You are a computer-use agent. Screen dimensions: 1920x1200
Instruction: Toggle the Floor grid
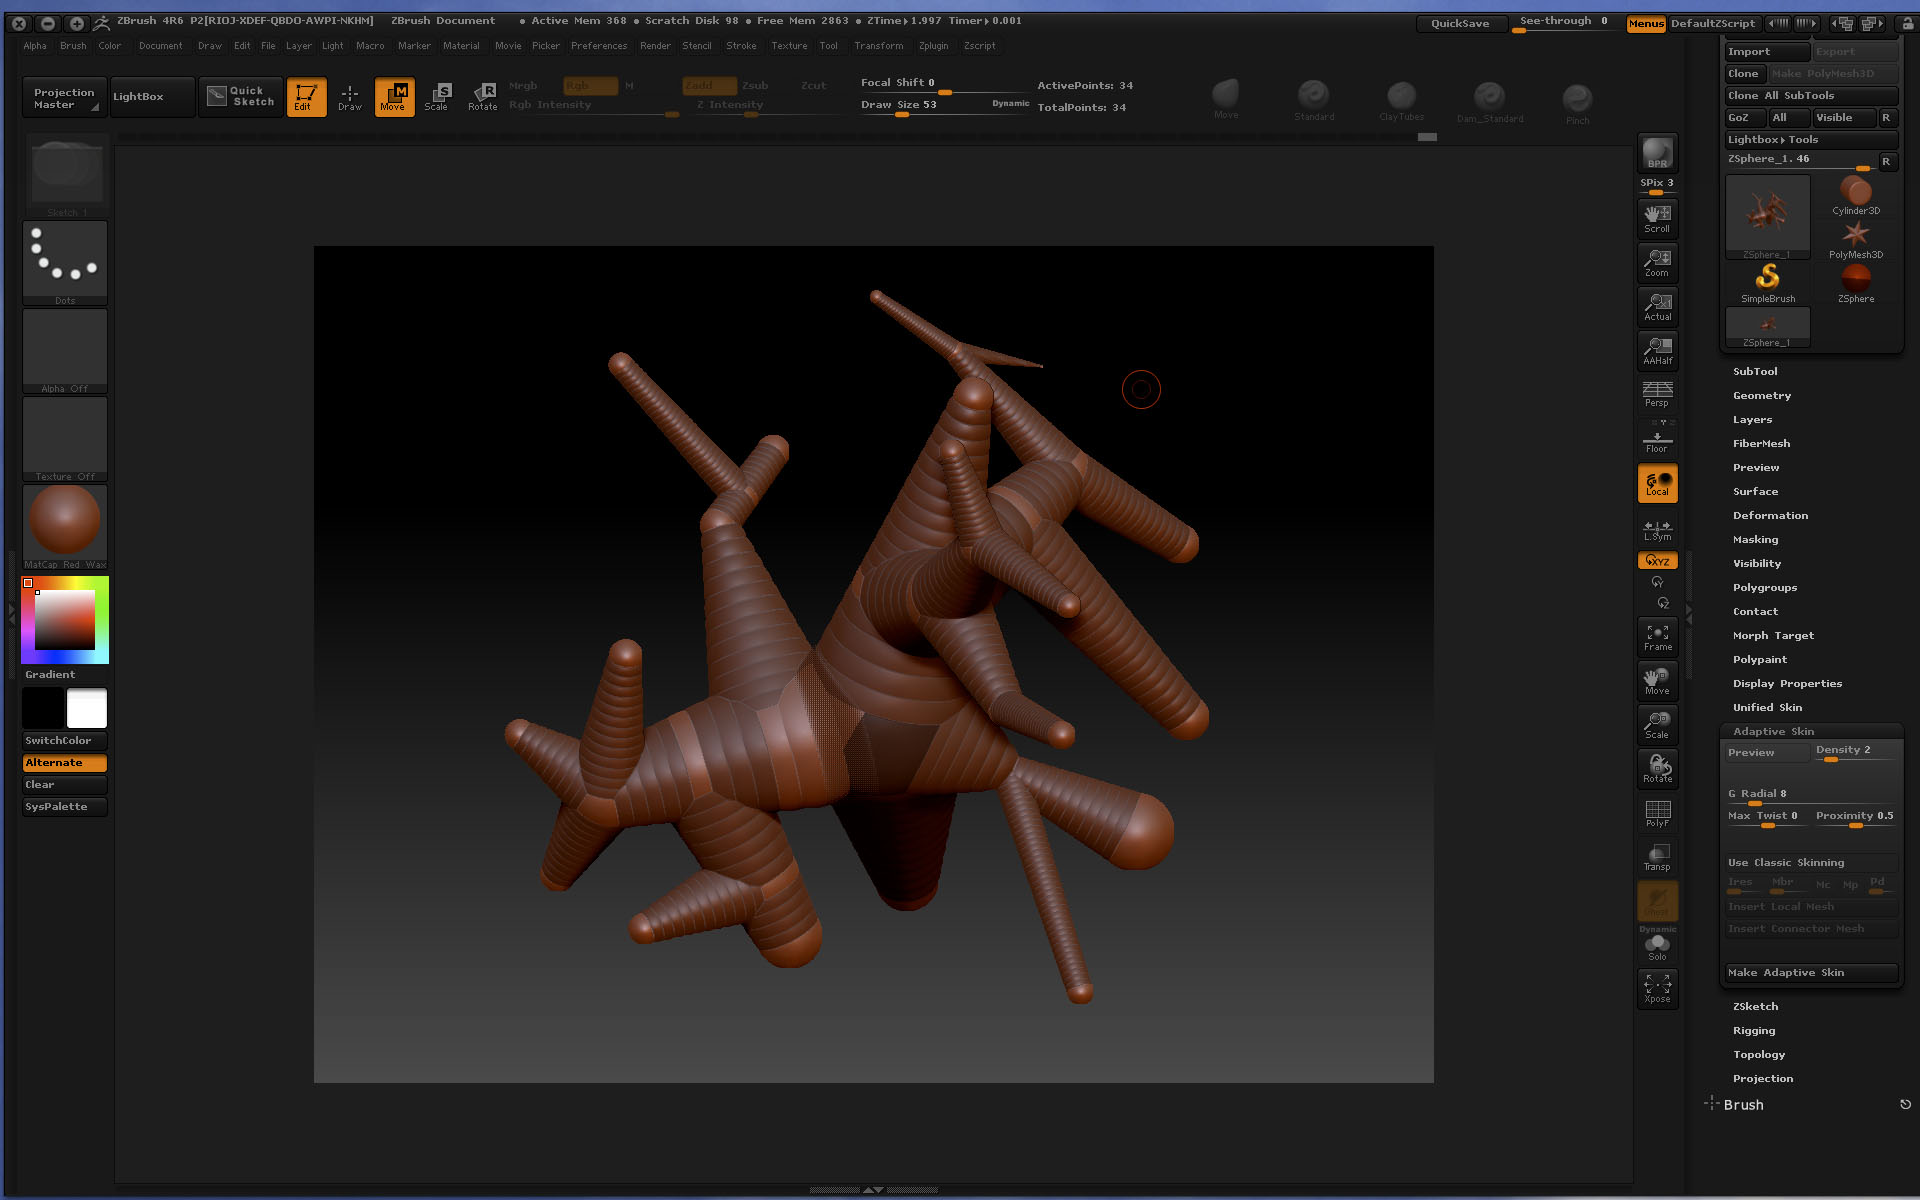1657,440
